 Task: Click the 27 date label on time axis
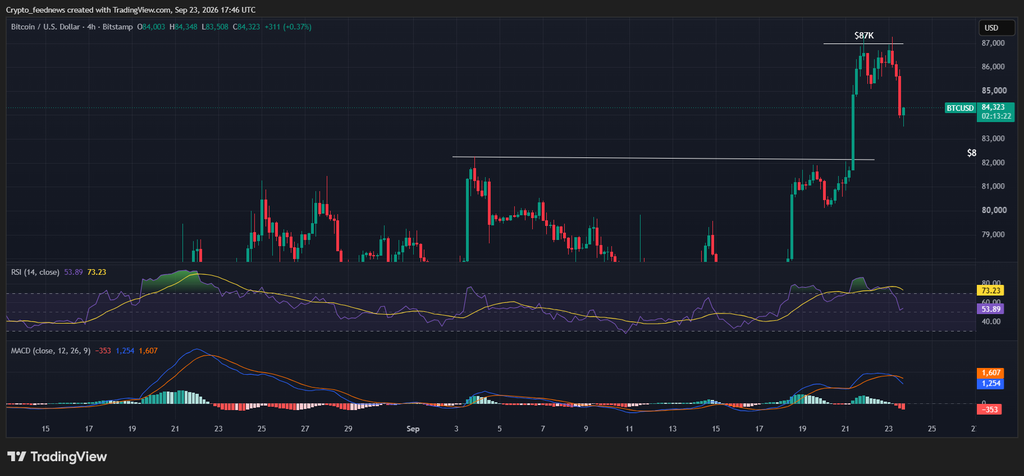point(305,429)
